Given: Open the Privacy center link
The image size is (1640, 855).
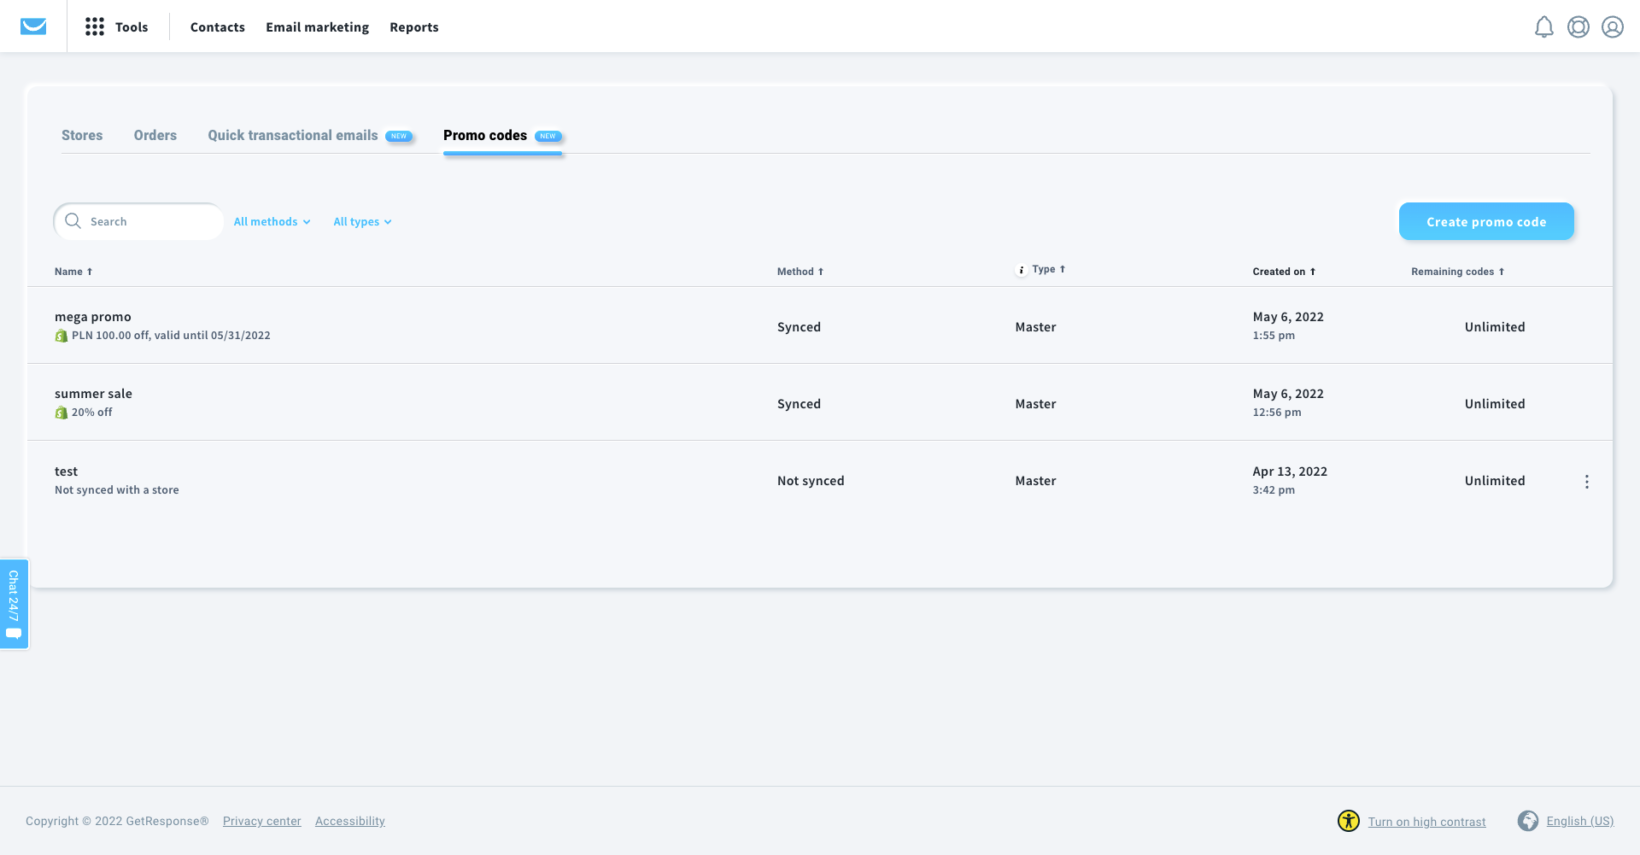Looking at the screenshot, I should 262,821.
